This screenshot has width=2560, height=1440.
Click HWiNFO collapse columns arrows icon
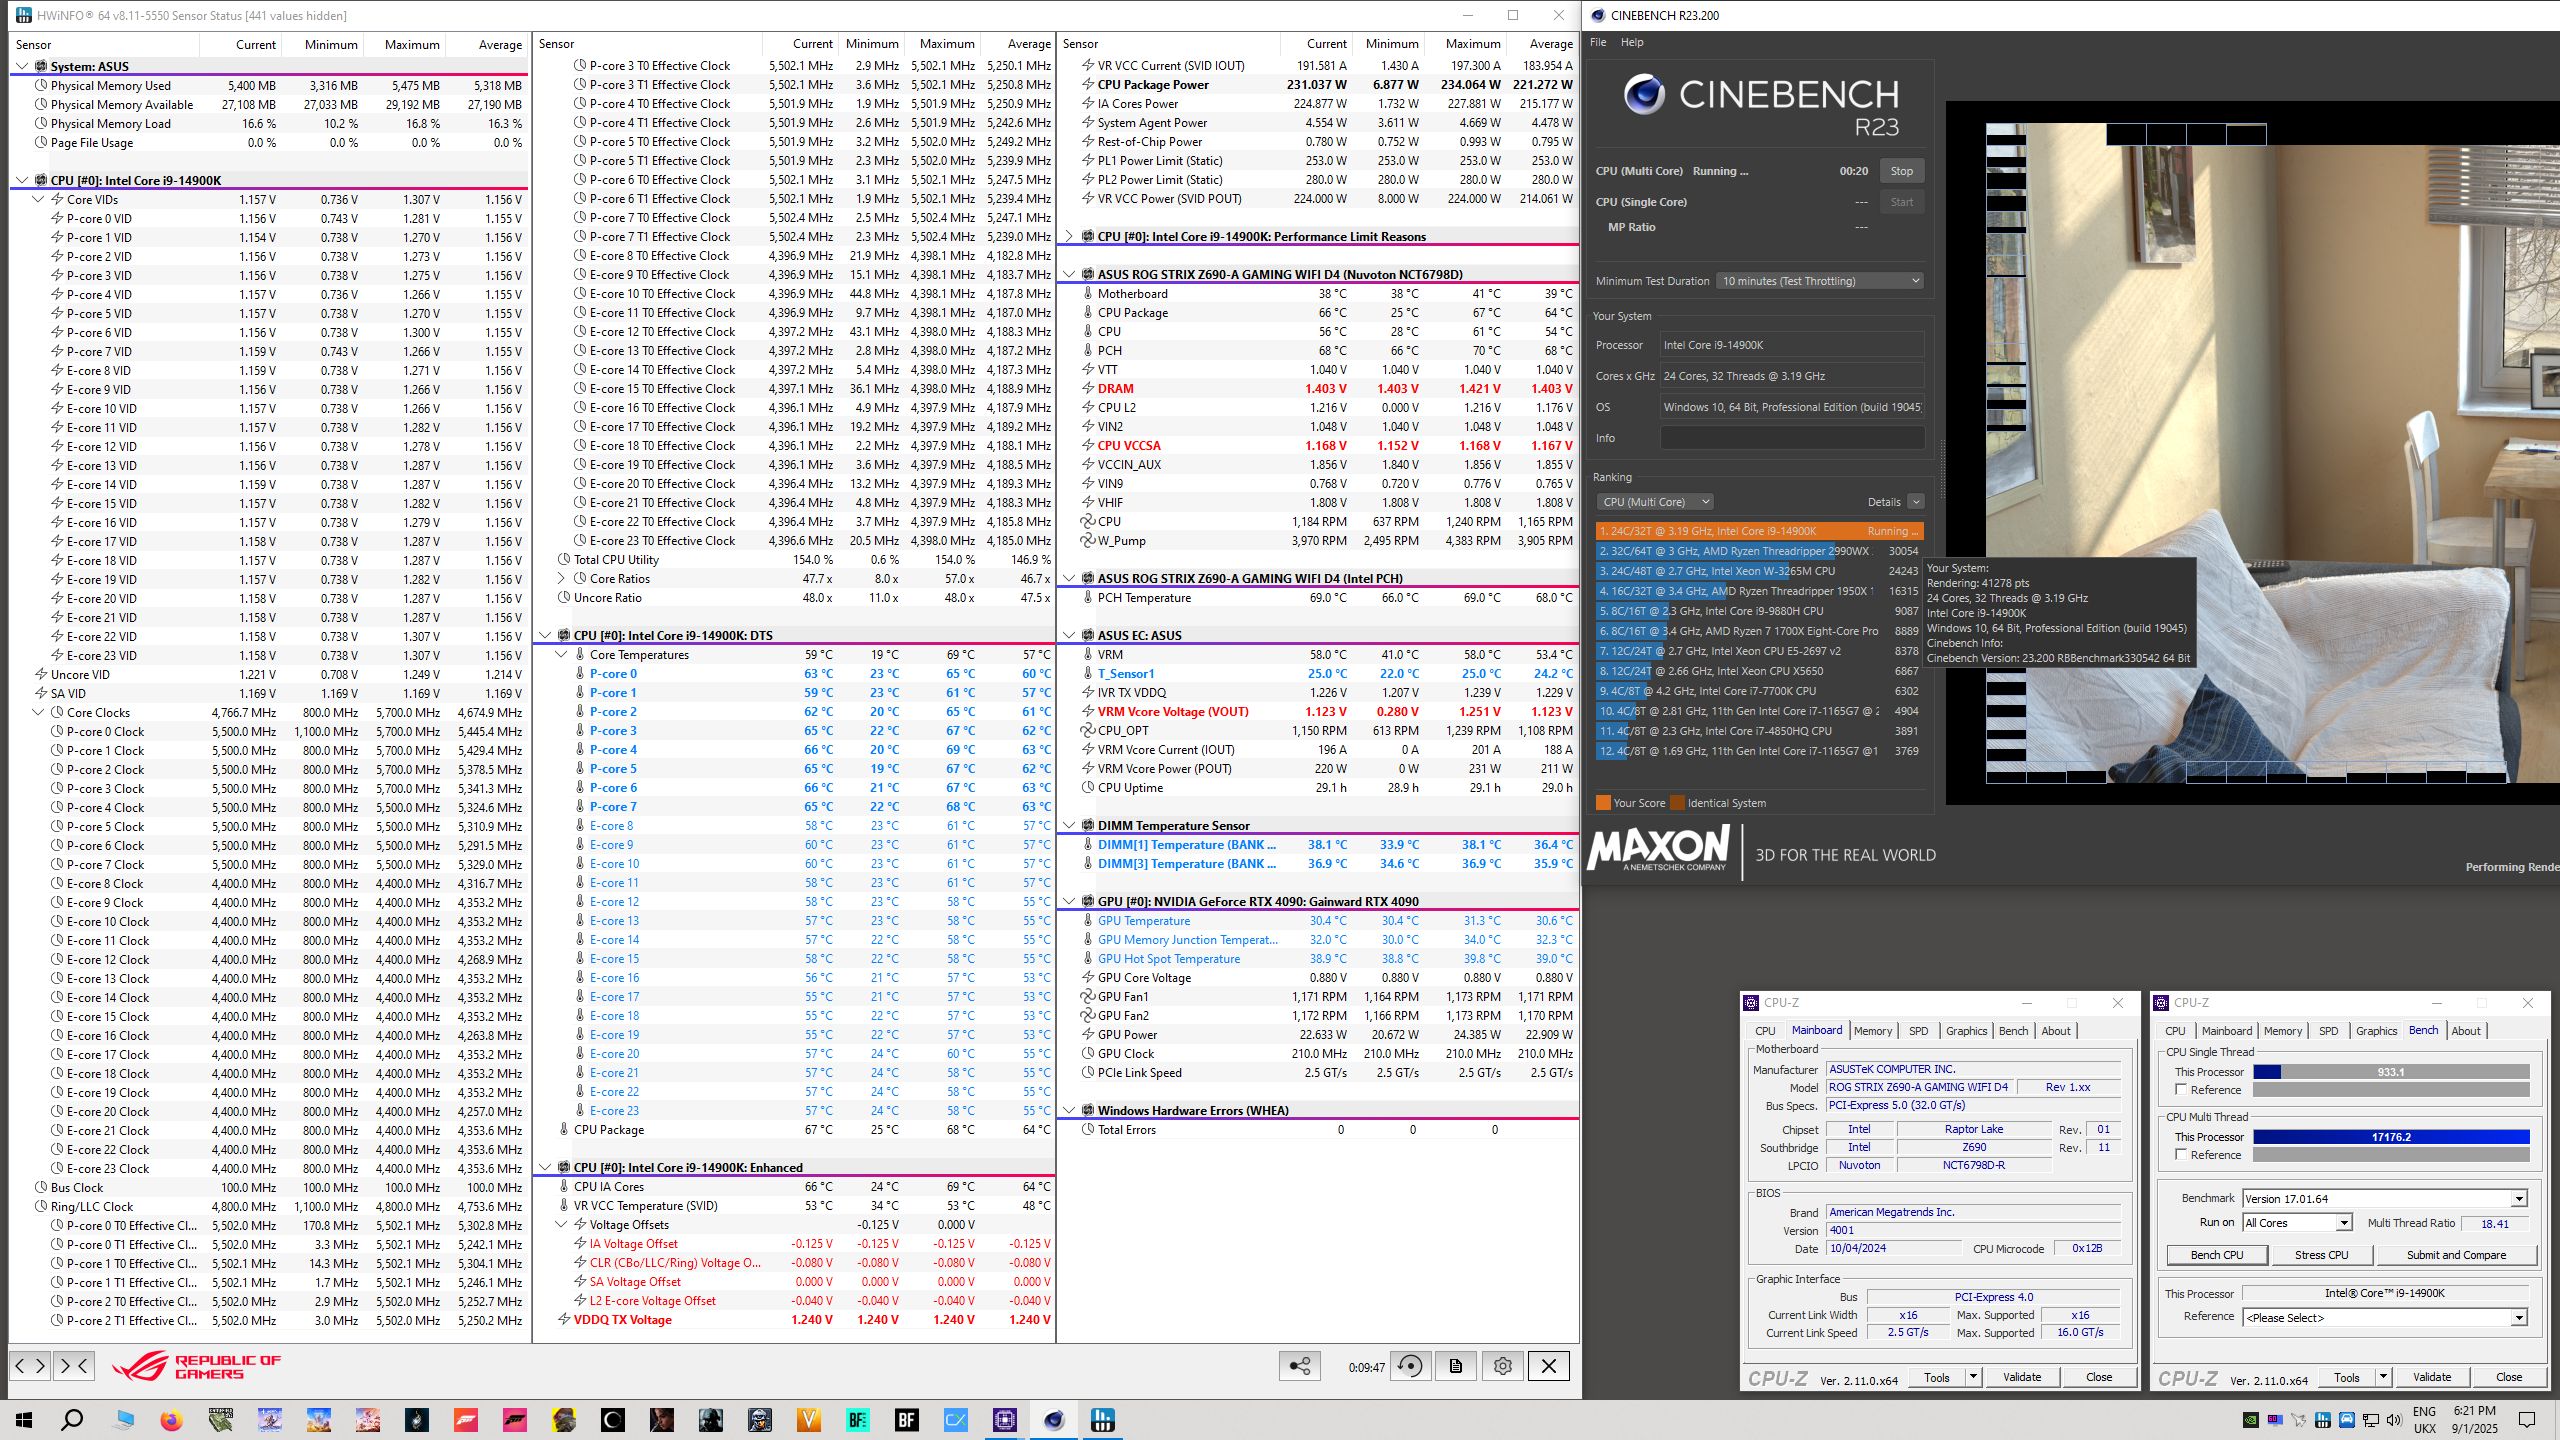pos(74,1365)
